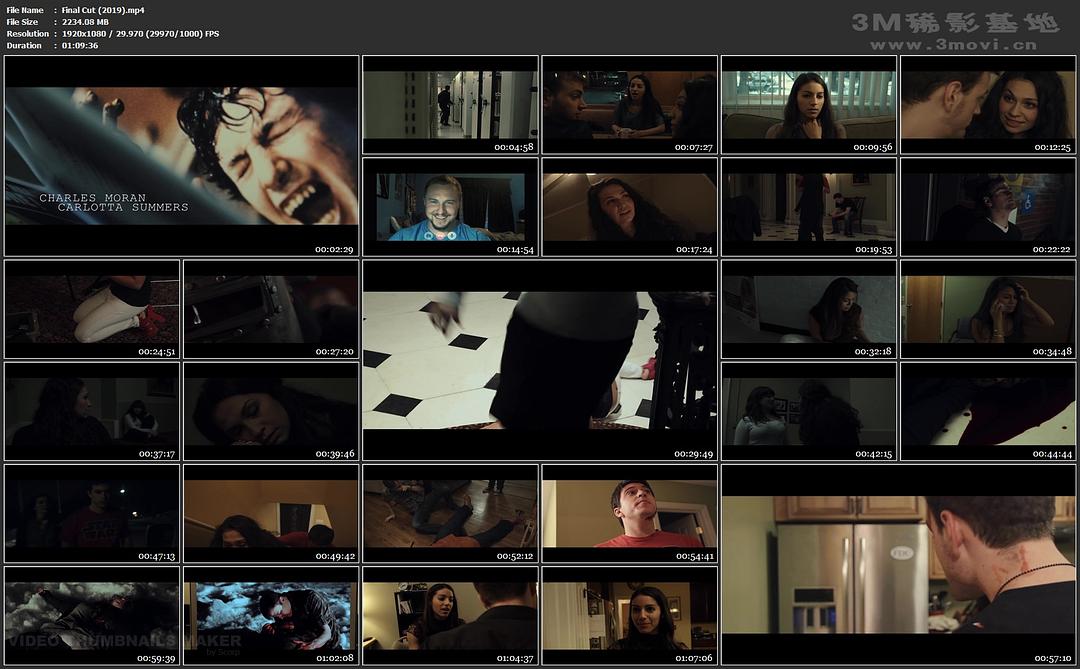The height and width of the screenshot is (669, 1080).
Task: Click the frame timestamped 00:09:56
Action: point(809,105)
